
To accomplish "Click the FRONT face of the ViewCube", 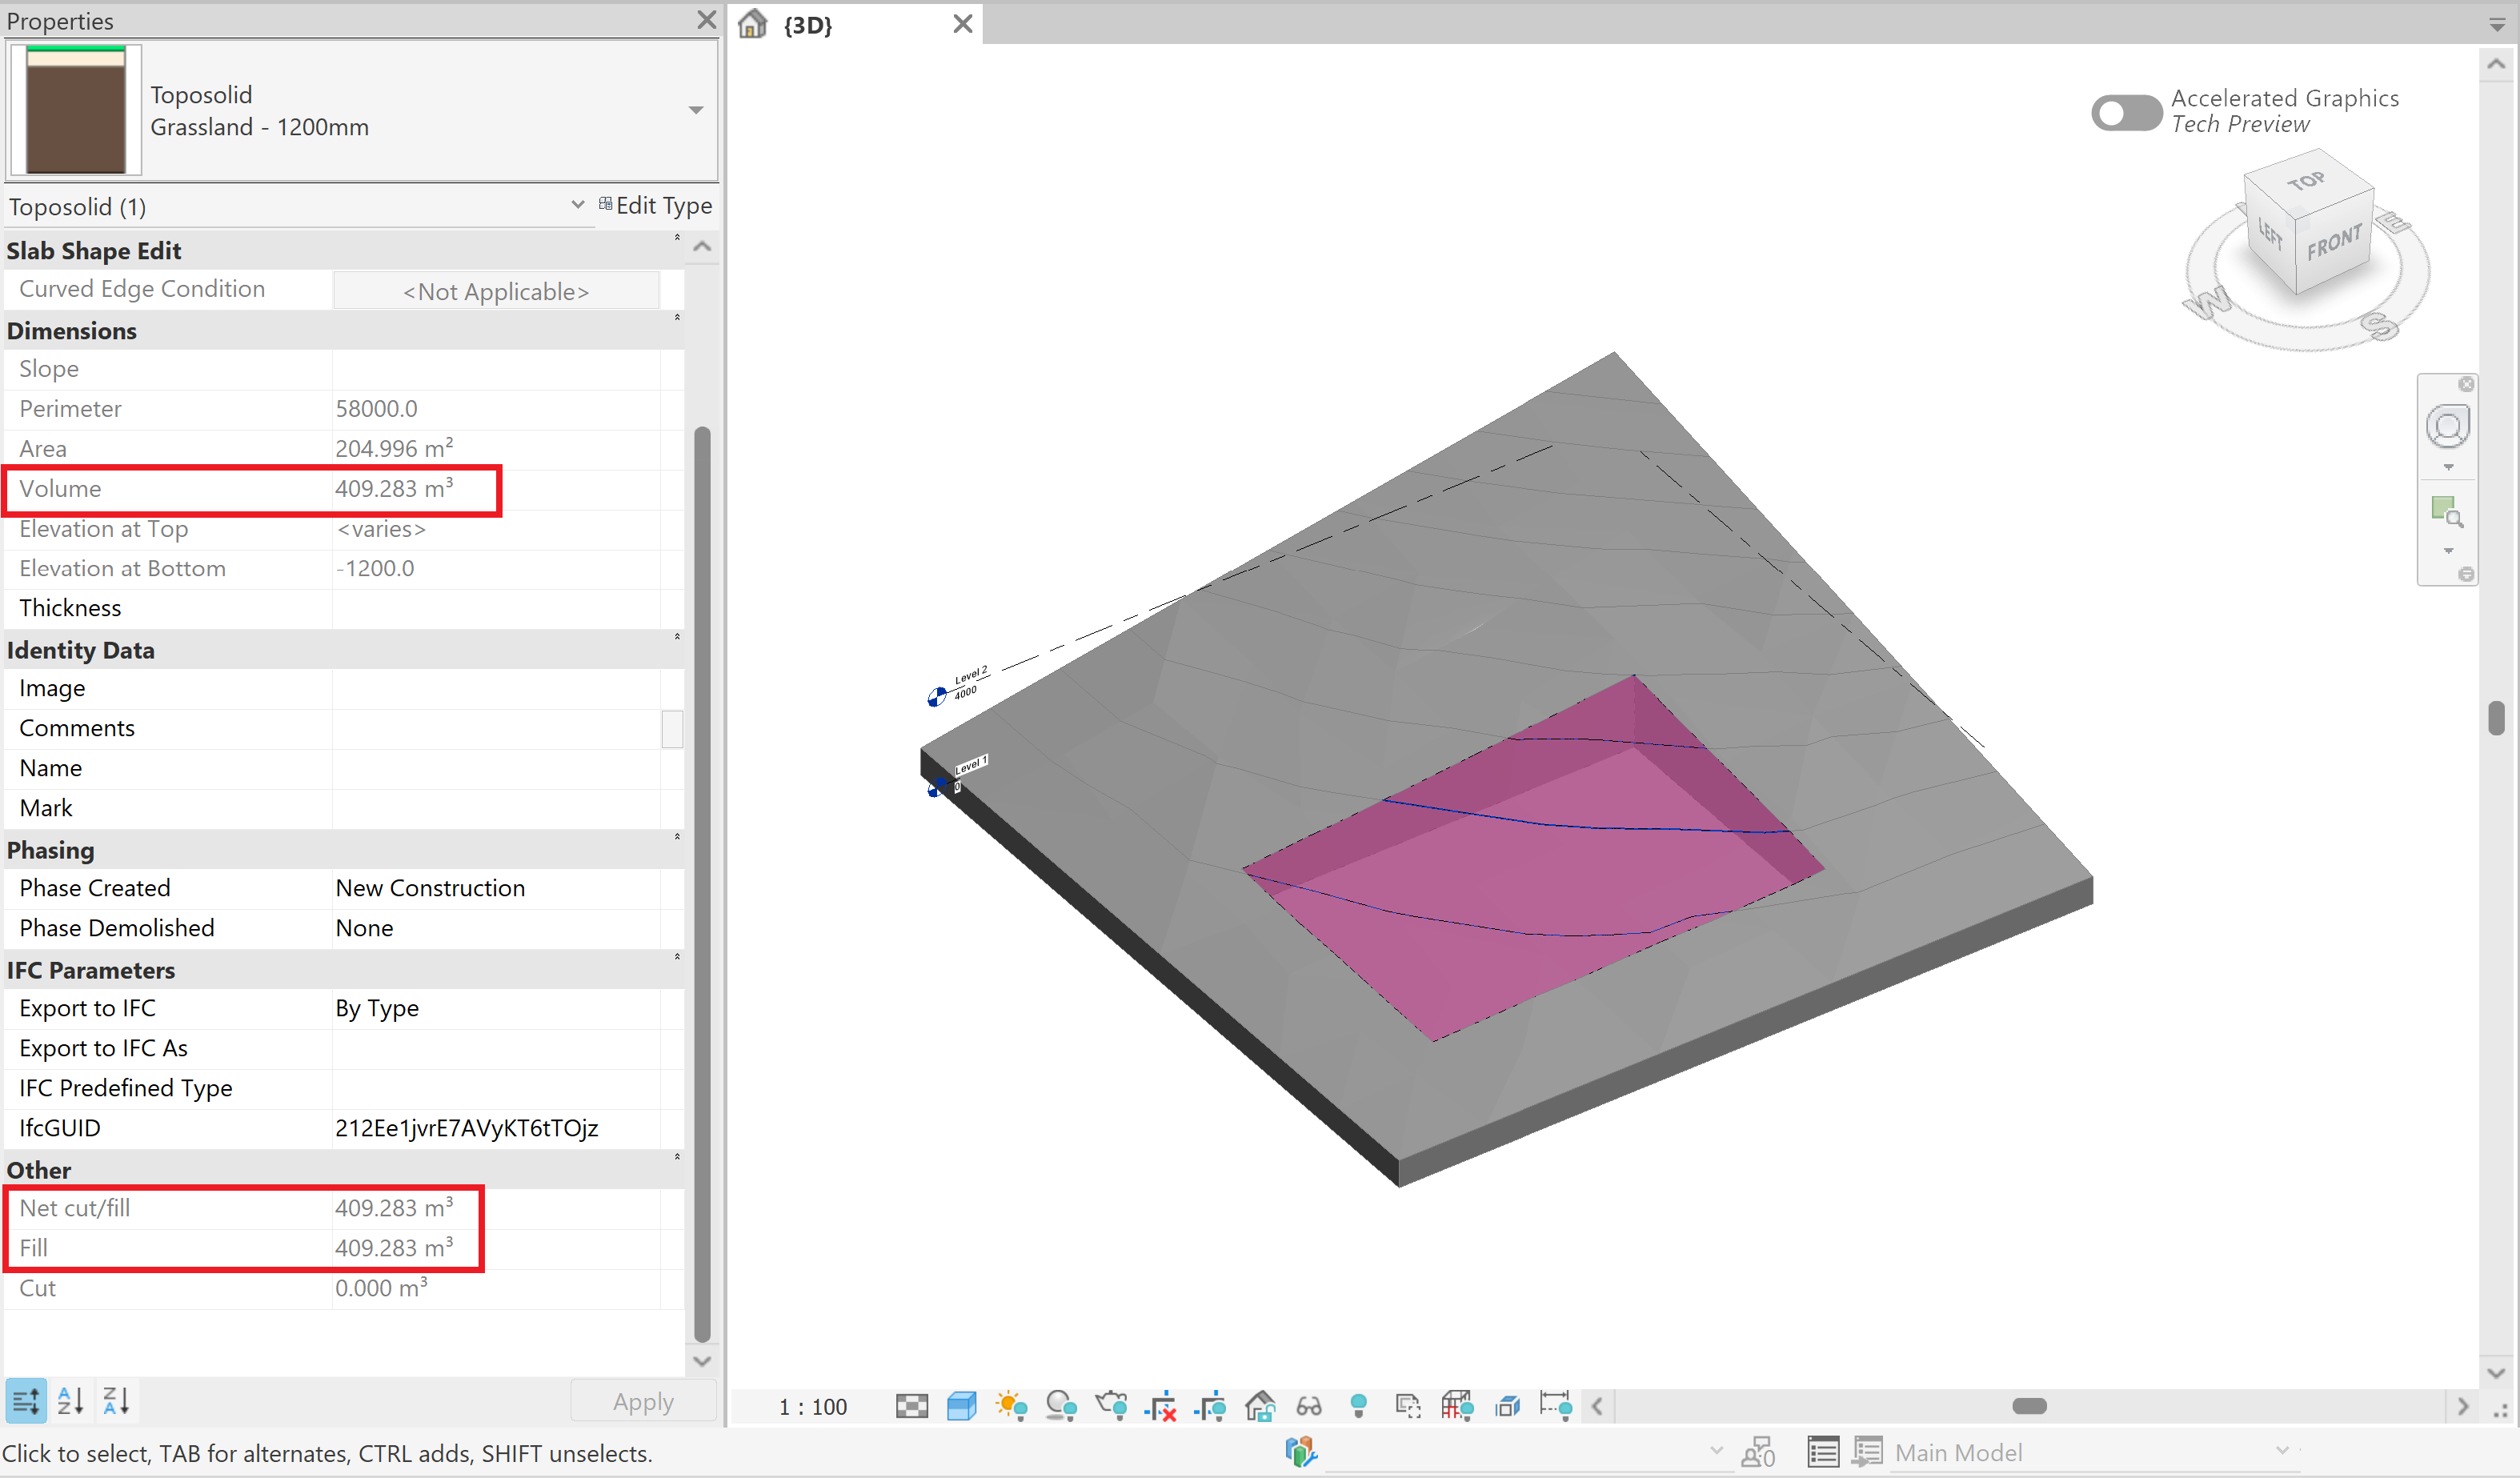I will tap(2336, 242).
